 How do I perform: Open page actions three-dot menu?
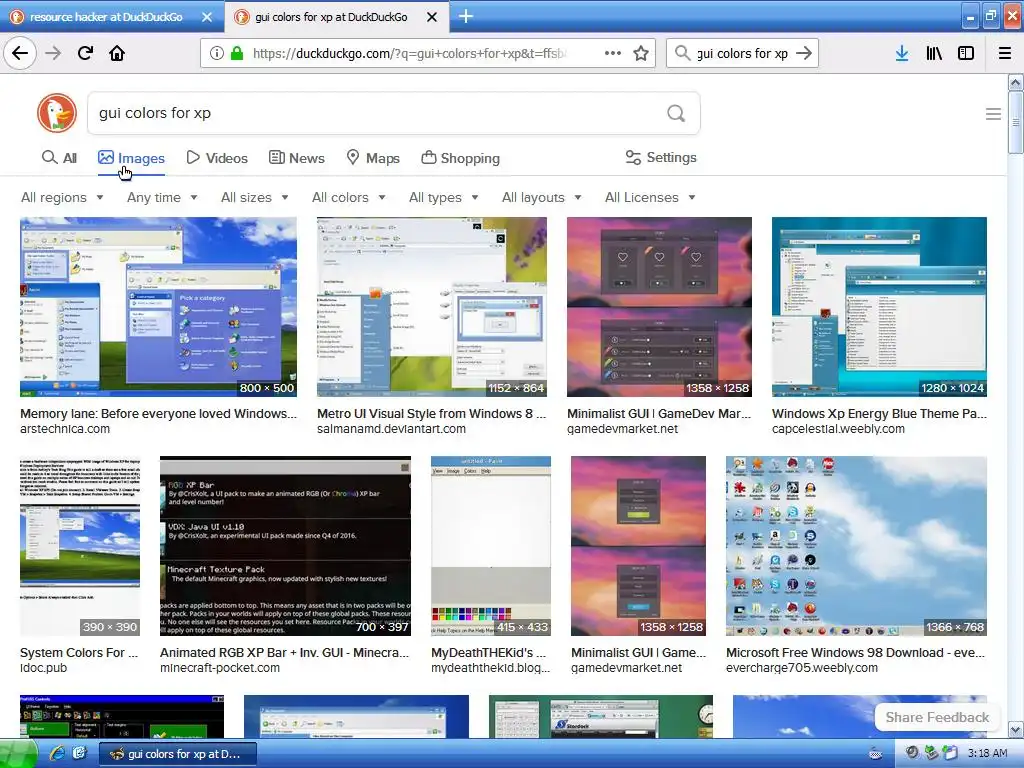click(x=613, y=53)
